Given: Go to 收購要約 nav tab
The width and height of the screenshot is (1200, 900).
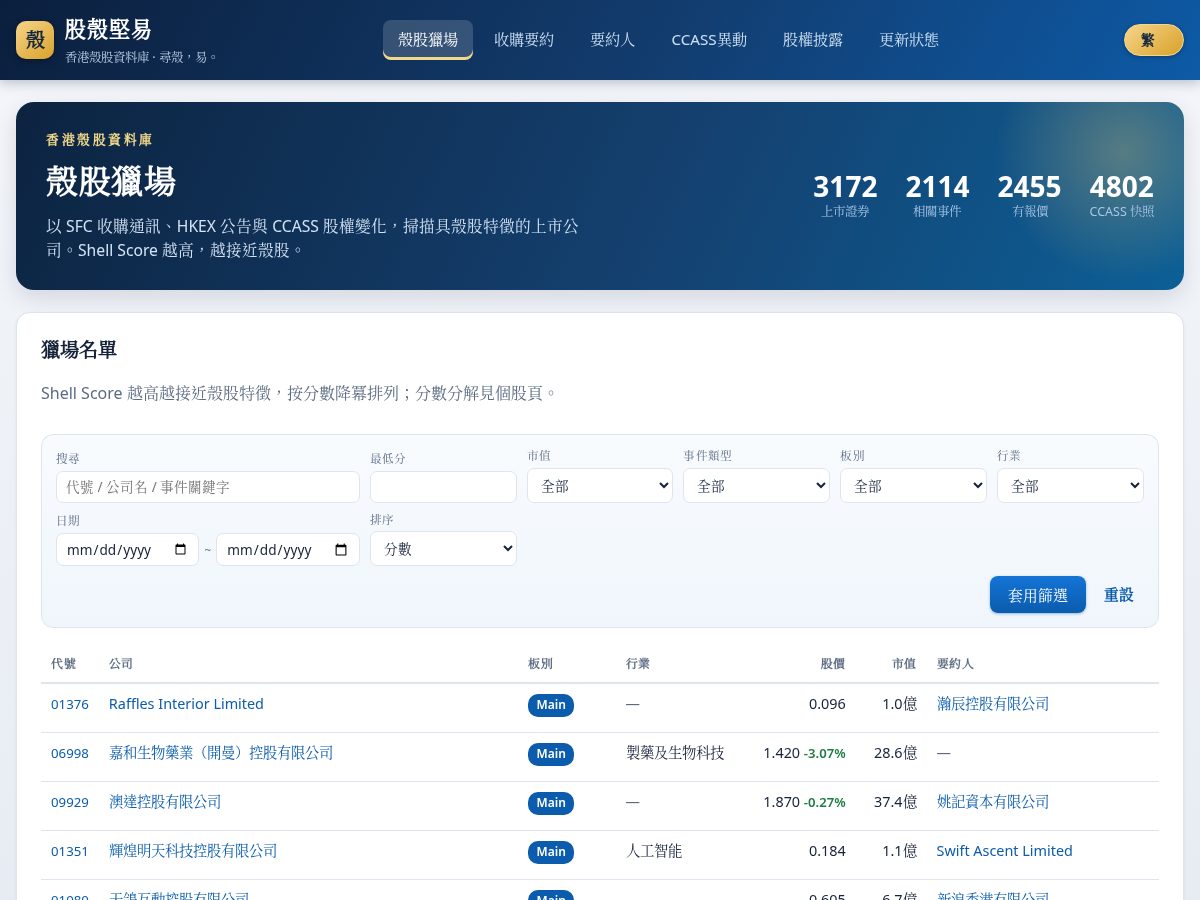Looking at the screenshot, I should click(x=524, y=40).
